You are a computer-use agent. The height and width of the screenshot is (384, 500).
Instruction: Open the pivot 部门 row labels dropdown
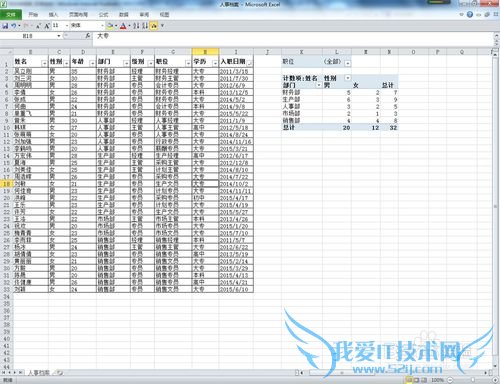point(319,85)
